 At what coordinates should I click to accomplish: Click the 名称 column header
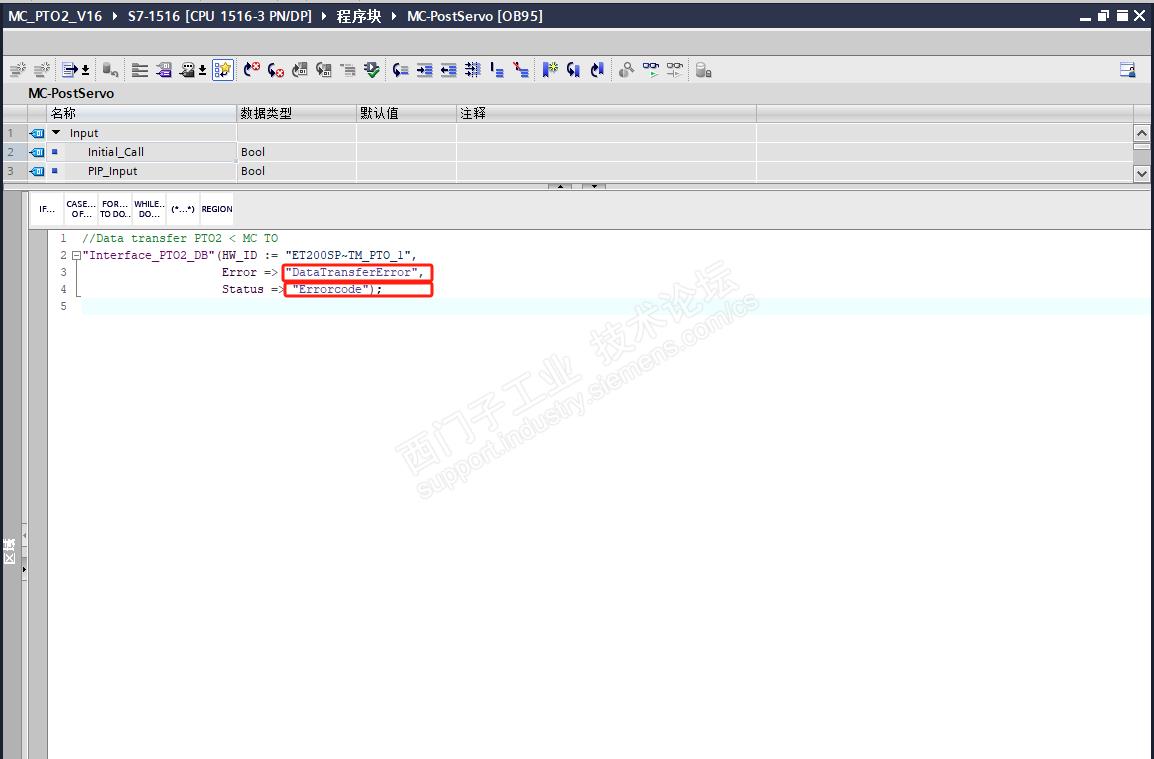click(141, 113)
